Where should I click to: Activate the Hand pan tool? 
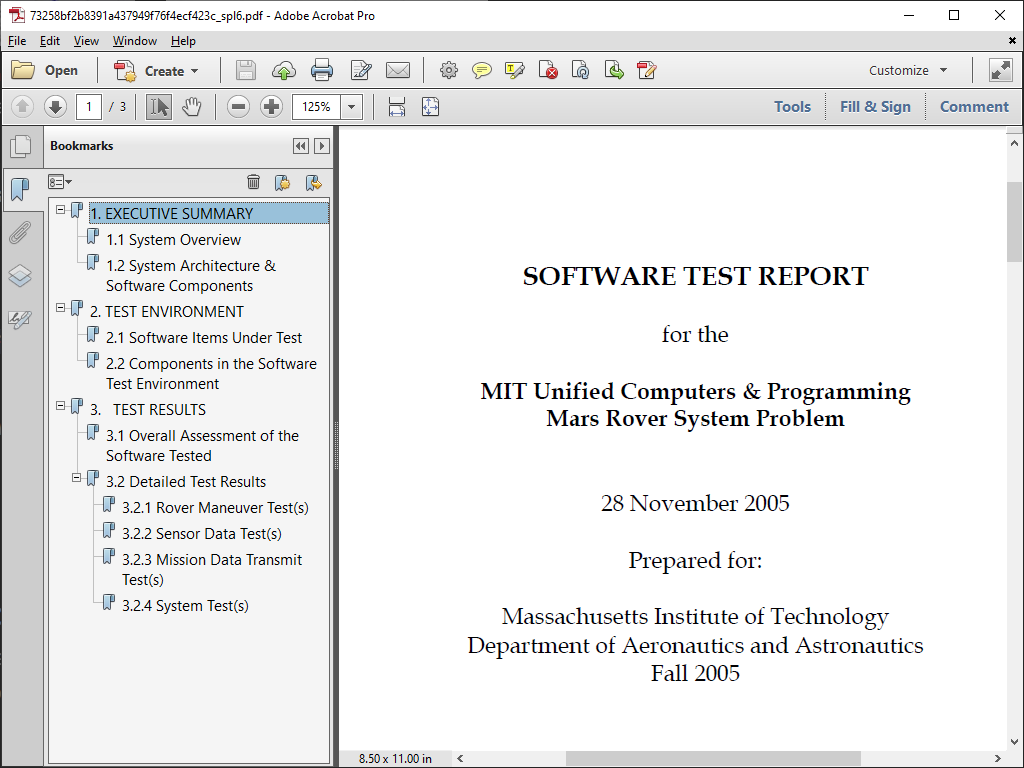click(191, 106)
